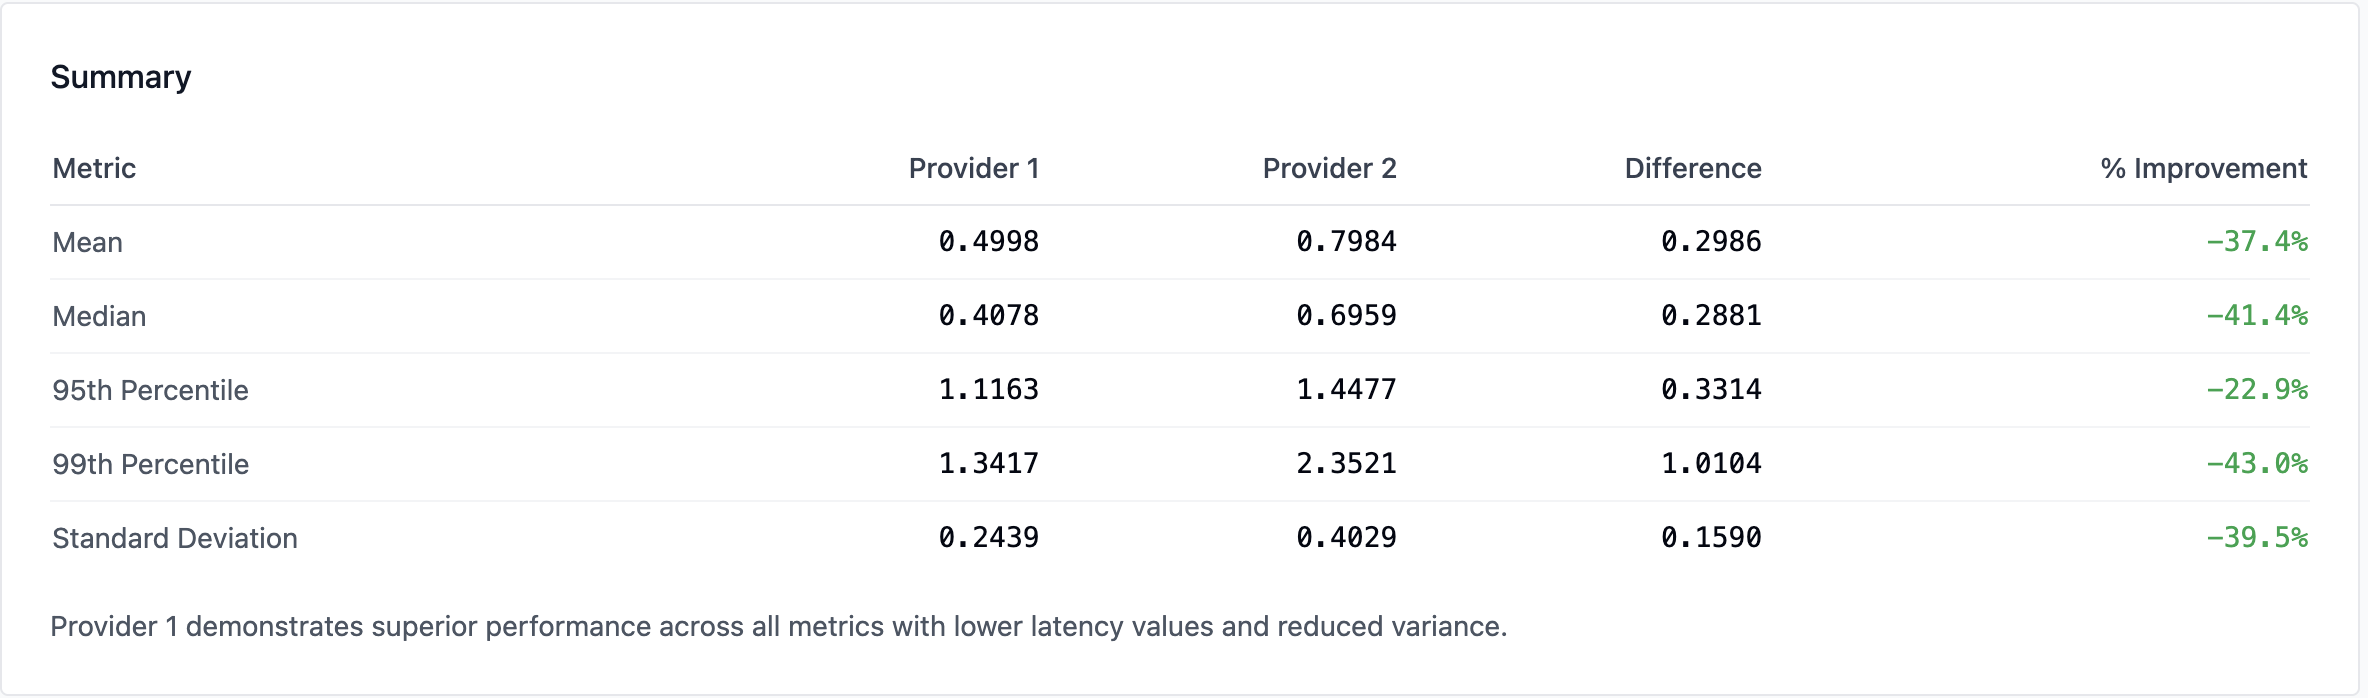
Task: Select Provider 2 99th percentile value 2.3521
Action: pos(1346,464)
